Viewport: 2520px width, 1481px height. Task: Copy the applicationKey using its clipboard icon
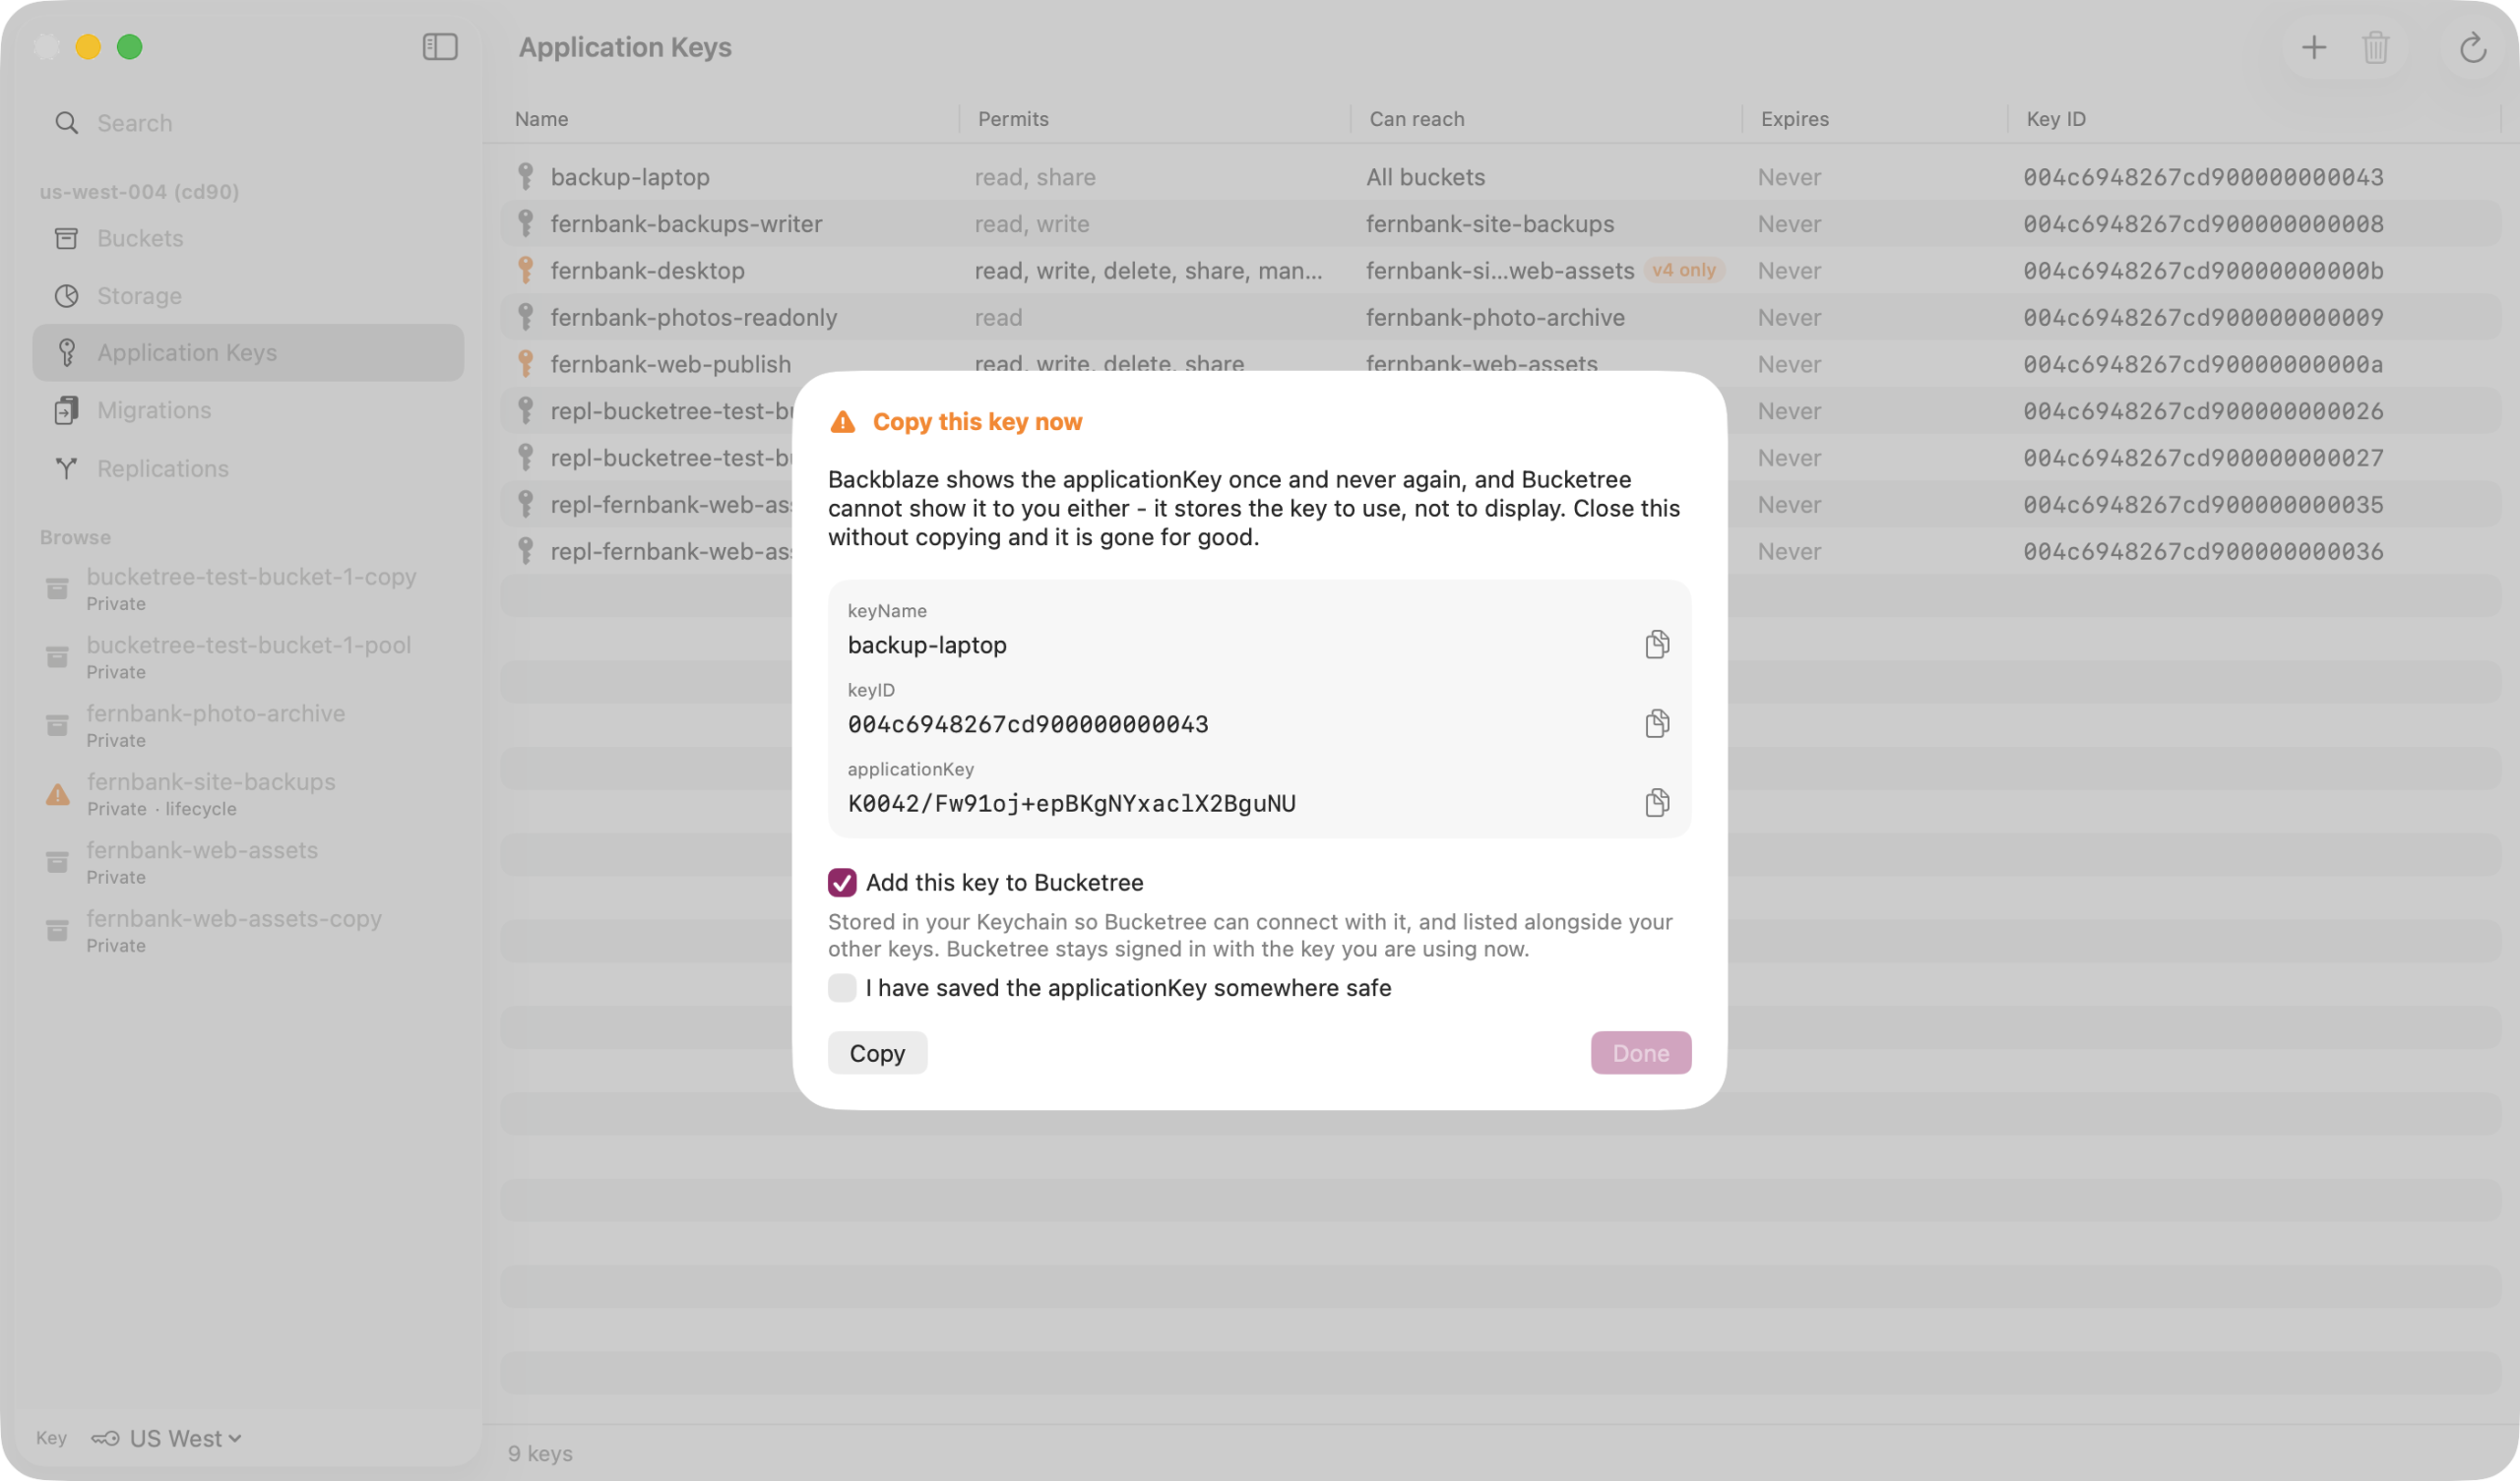(1656, 802)
